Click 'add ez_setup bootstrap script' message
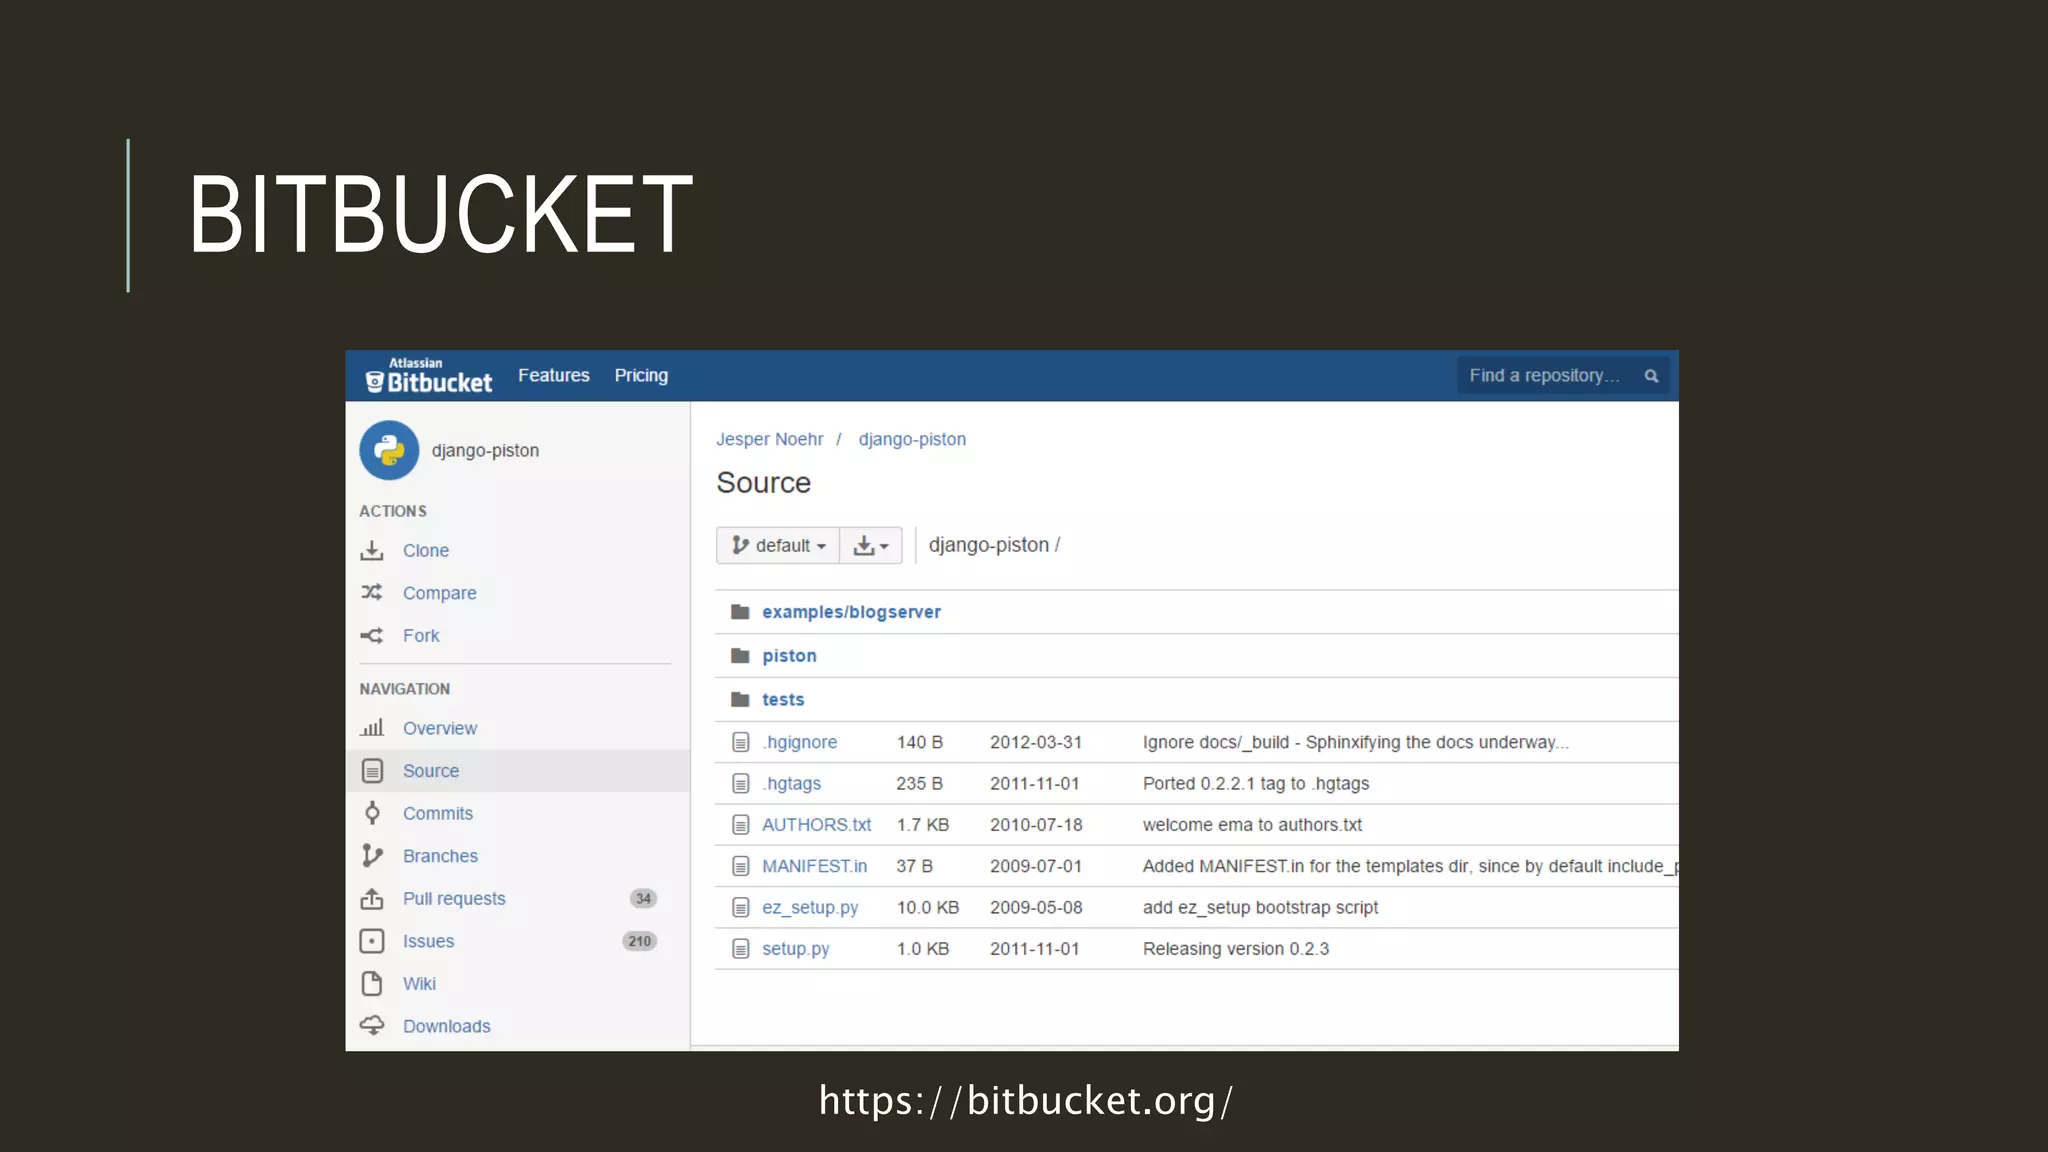 pos(1260,908)
